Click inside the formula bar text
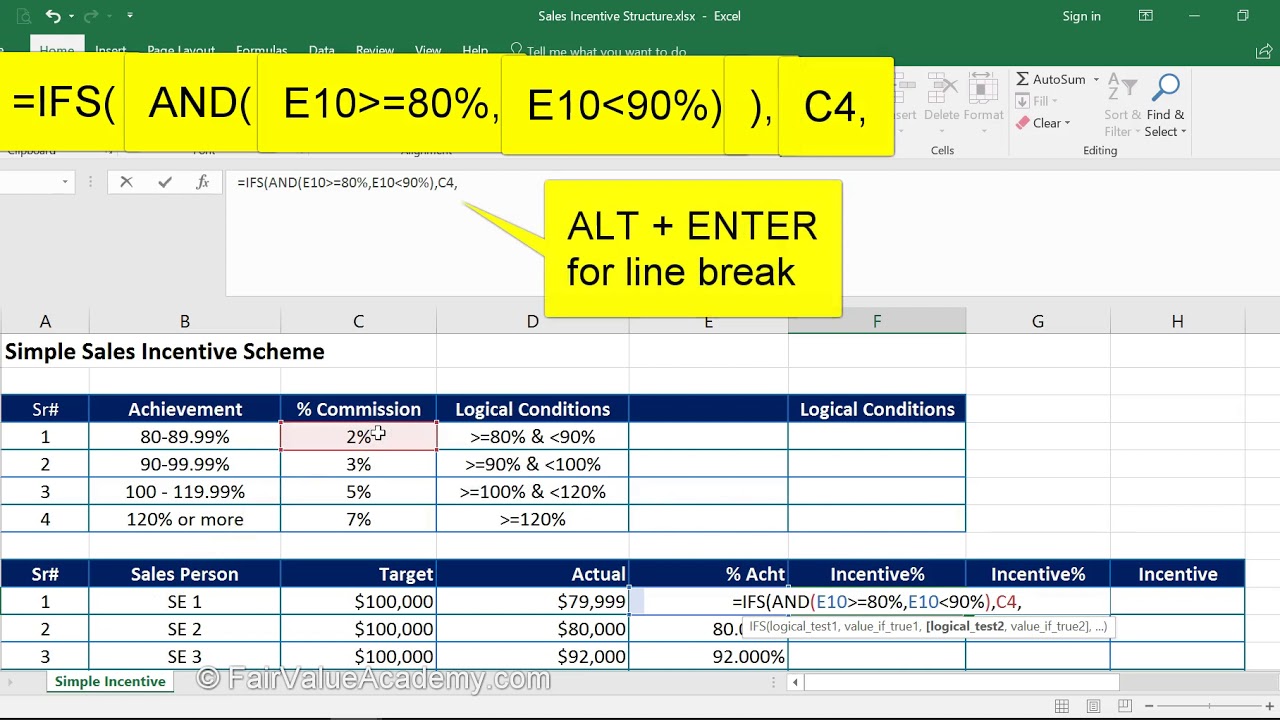1280x720 pixels. click(x=347, y=182)
